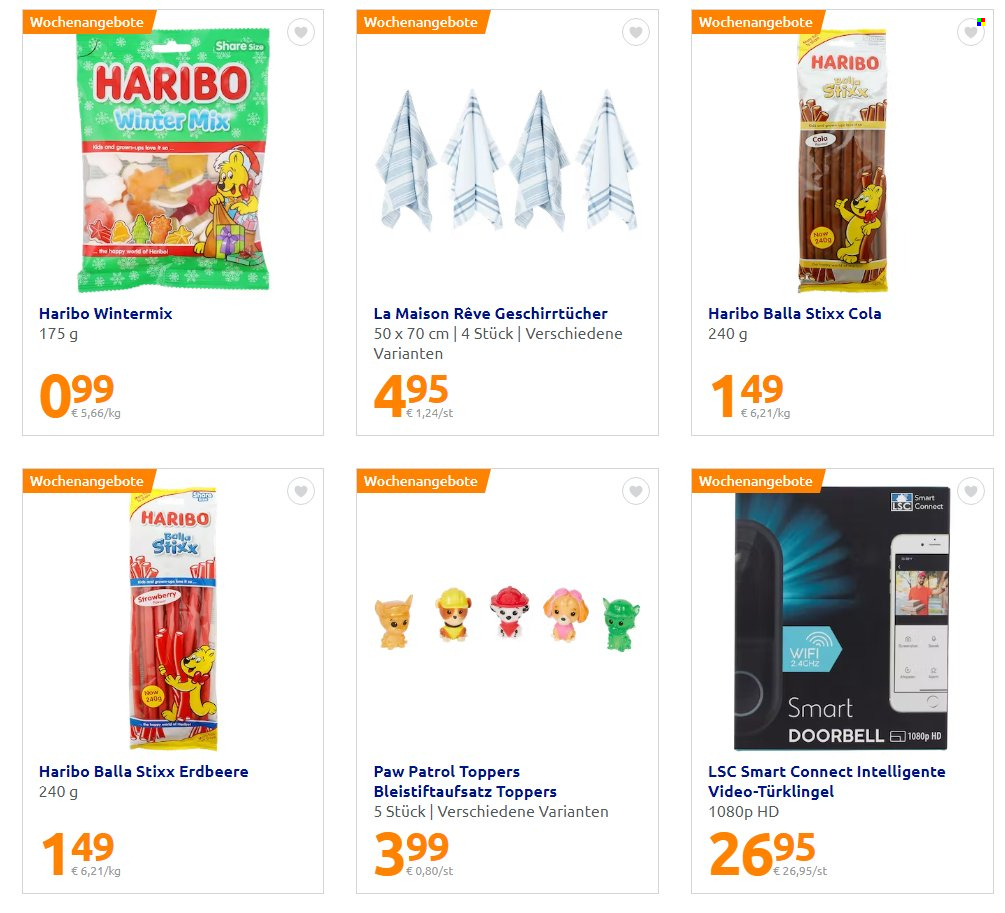Click heart icon on La Maison Rêve Geschirrtücher

(x=636, y=32)
